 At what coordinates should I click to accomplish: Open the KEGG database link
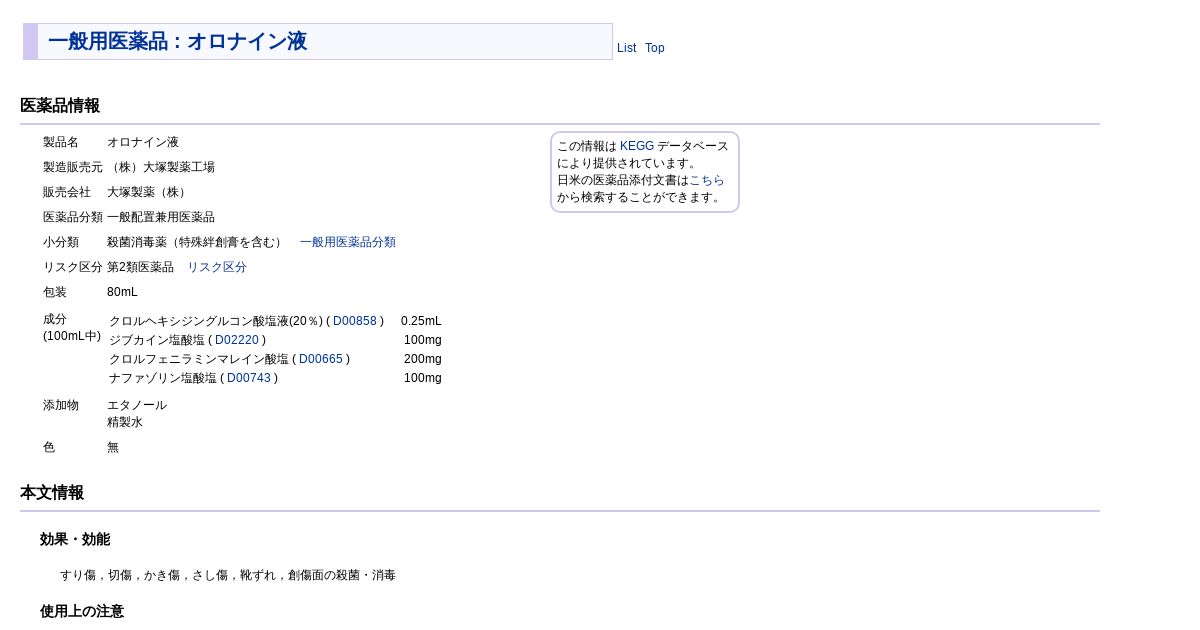[637, 146]
